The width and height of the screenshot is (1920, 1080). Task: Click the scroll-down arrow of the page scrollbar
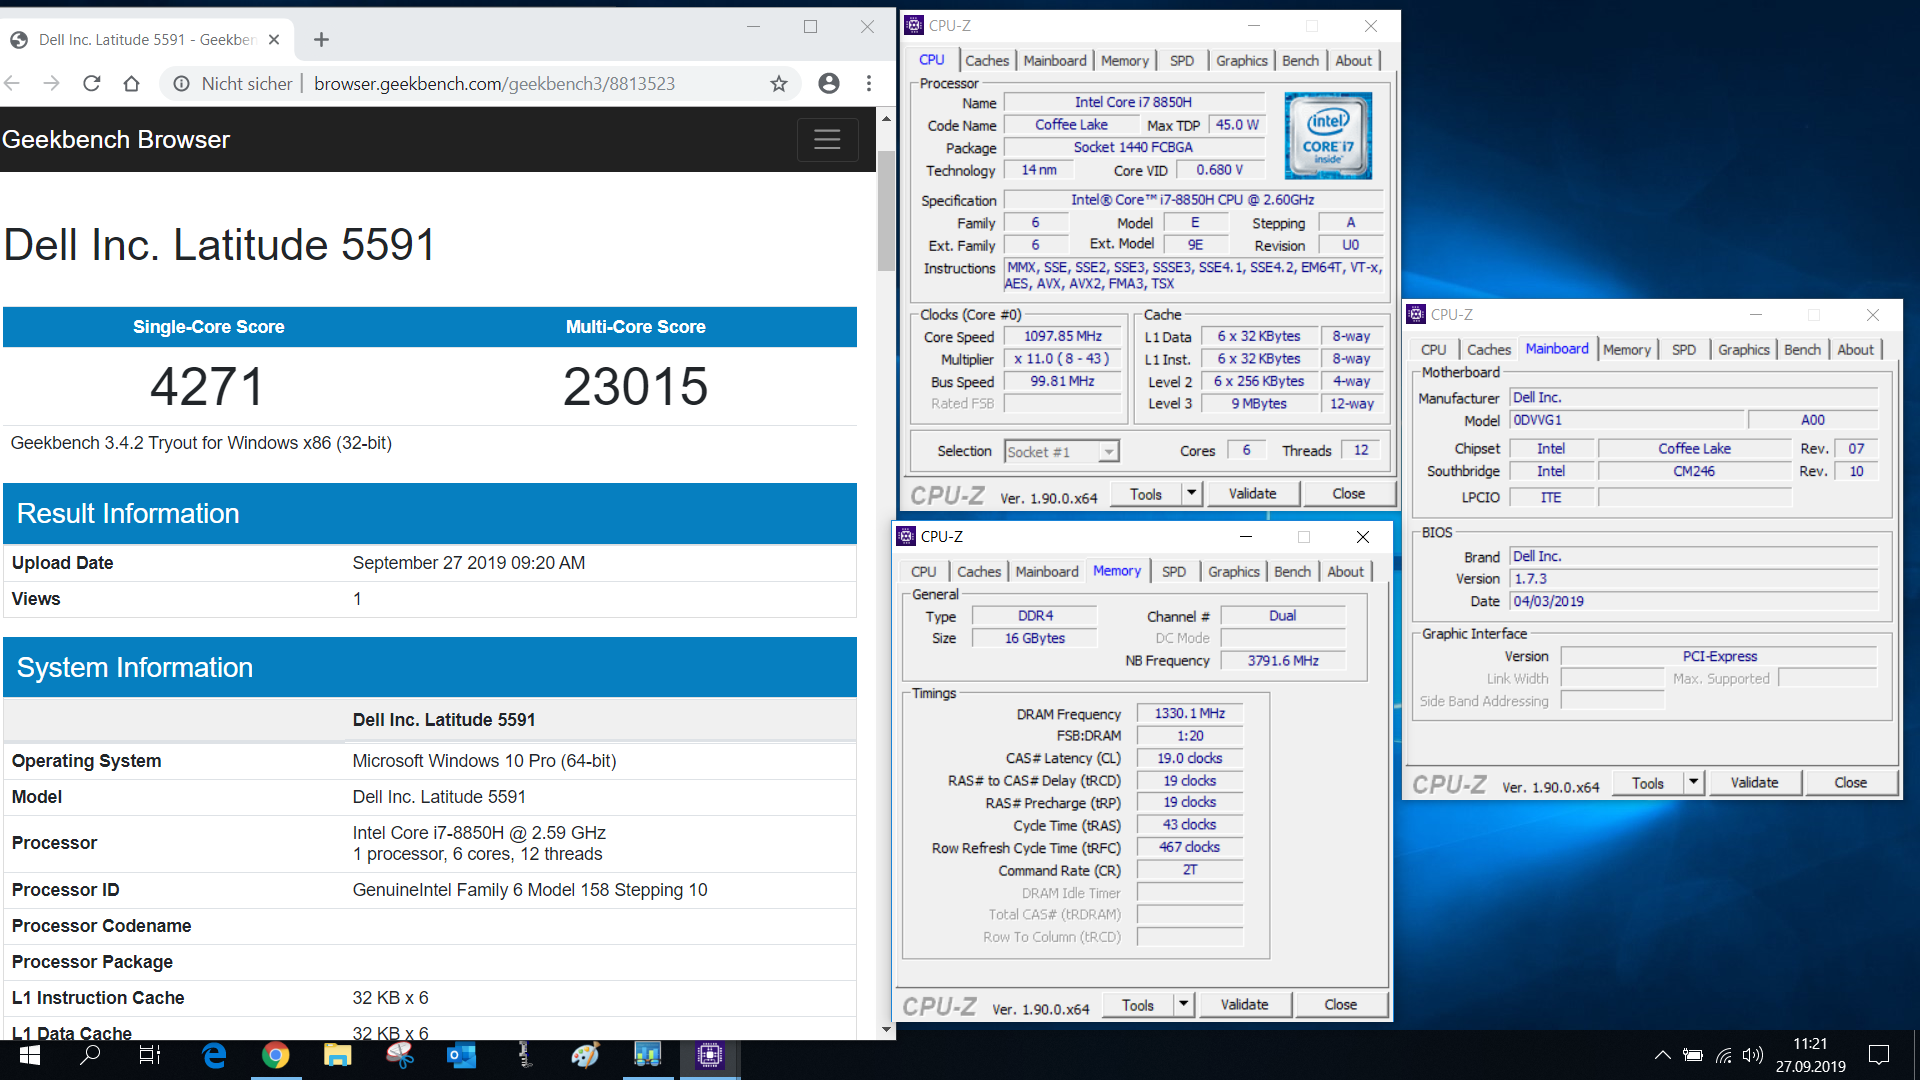tap(886, 1030)
